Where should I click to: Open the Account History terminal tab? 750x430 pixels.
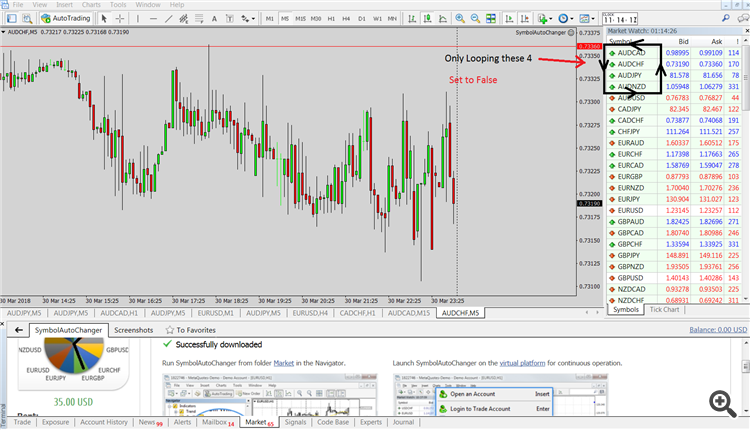pos(104,422)
